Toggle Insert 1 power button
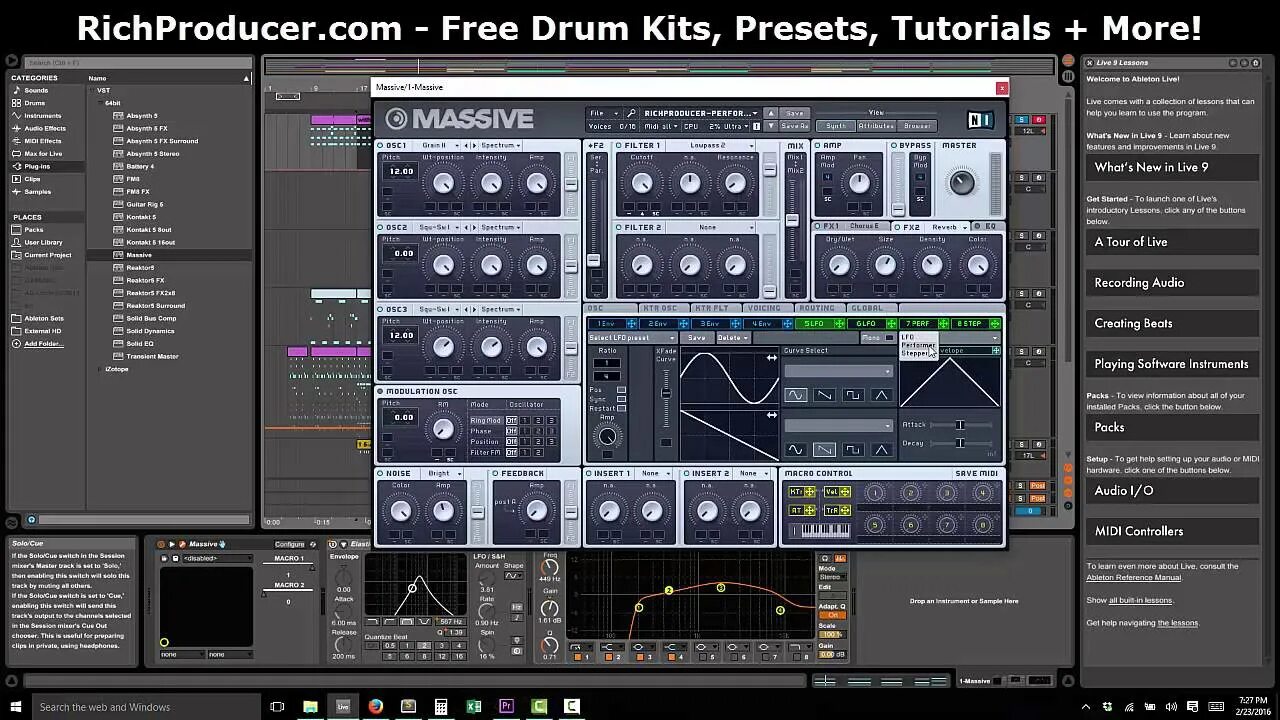 [x=589, y=474]
